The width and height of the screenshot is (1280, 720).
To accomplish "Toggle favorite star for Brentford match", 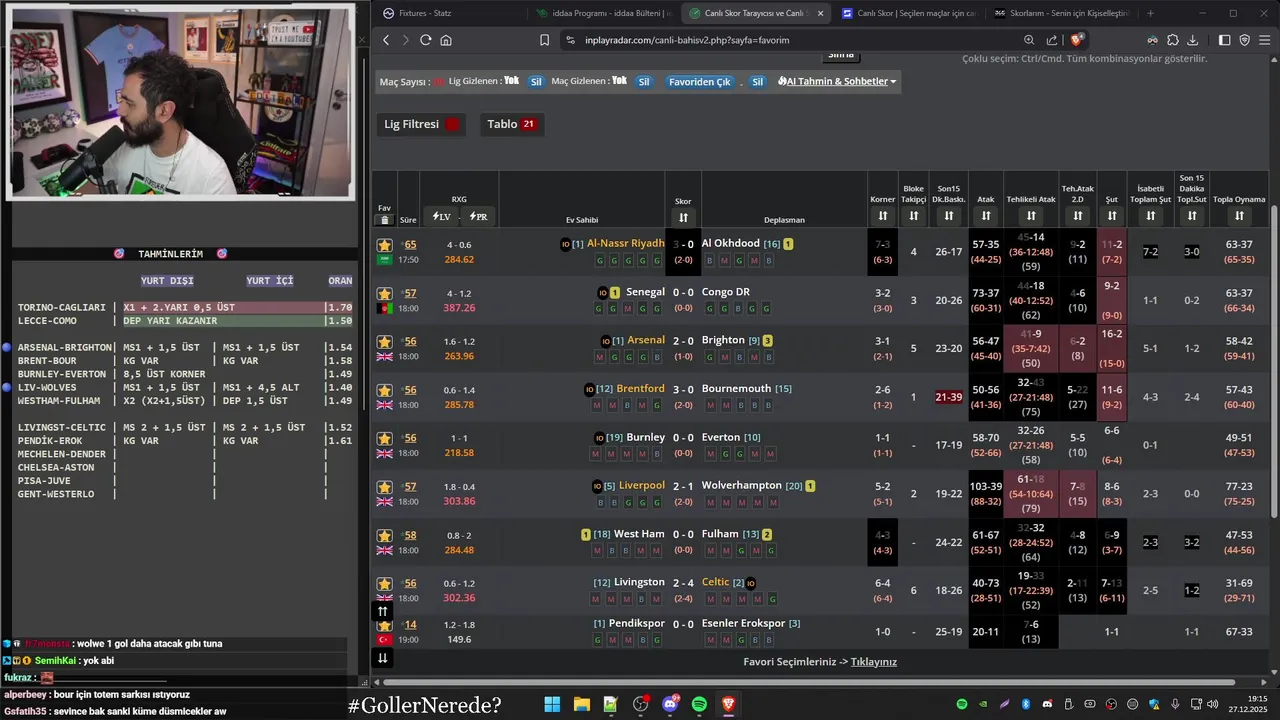I will click(x=384, y=390).
